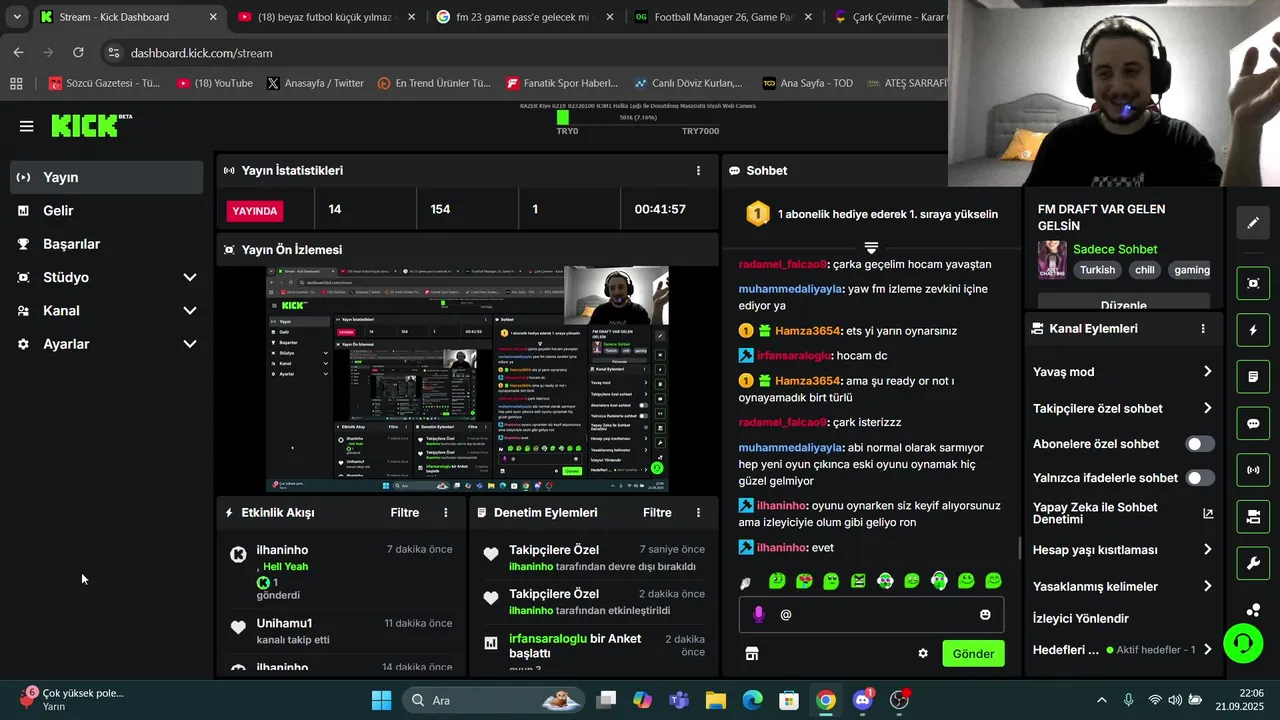Click the Turkish tag under Sadece Sohbet
This screenshot has width=1280, height=720.
click(x=1097, y=270)
